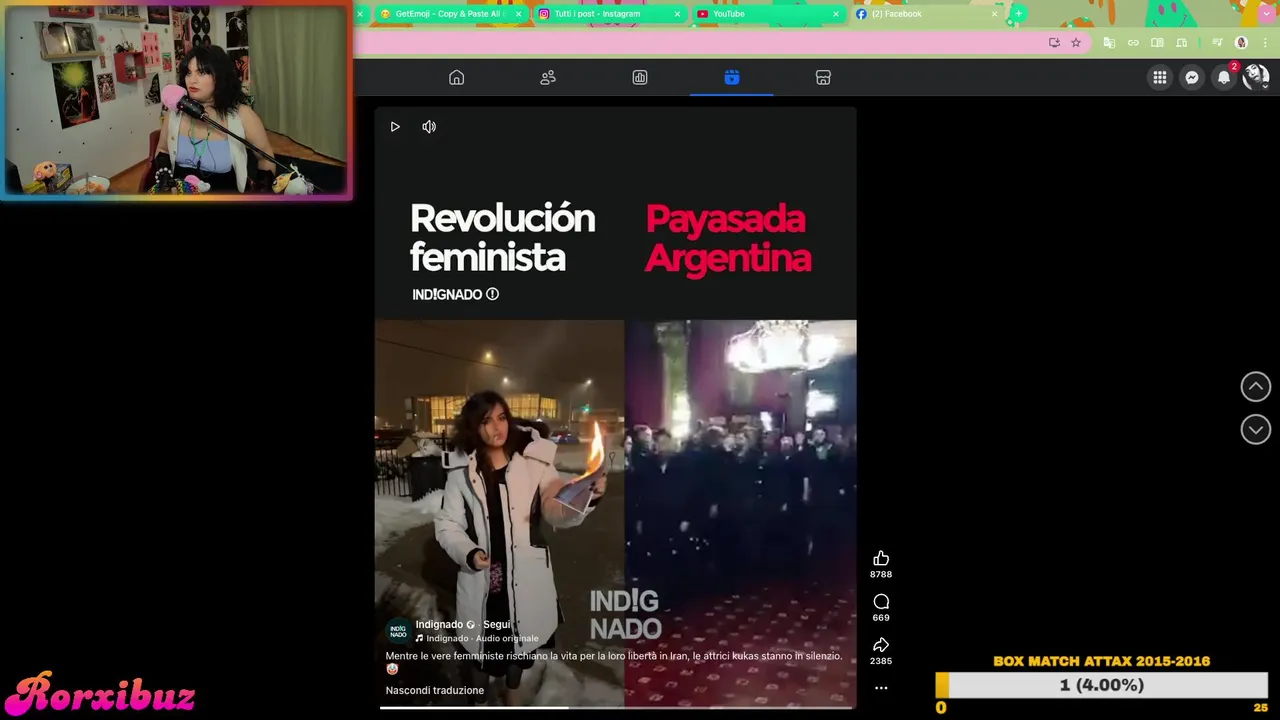Screen dimensions: 1280x720
Task: Open the reading mode book icon
Action: (1157, 43)
